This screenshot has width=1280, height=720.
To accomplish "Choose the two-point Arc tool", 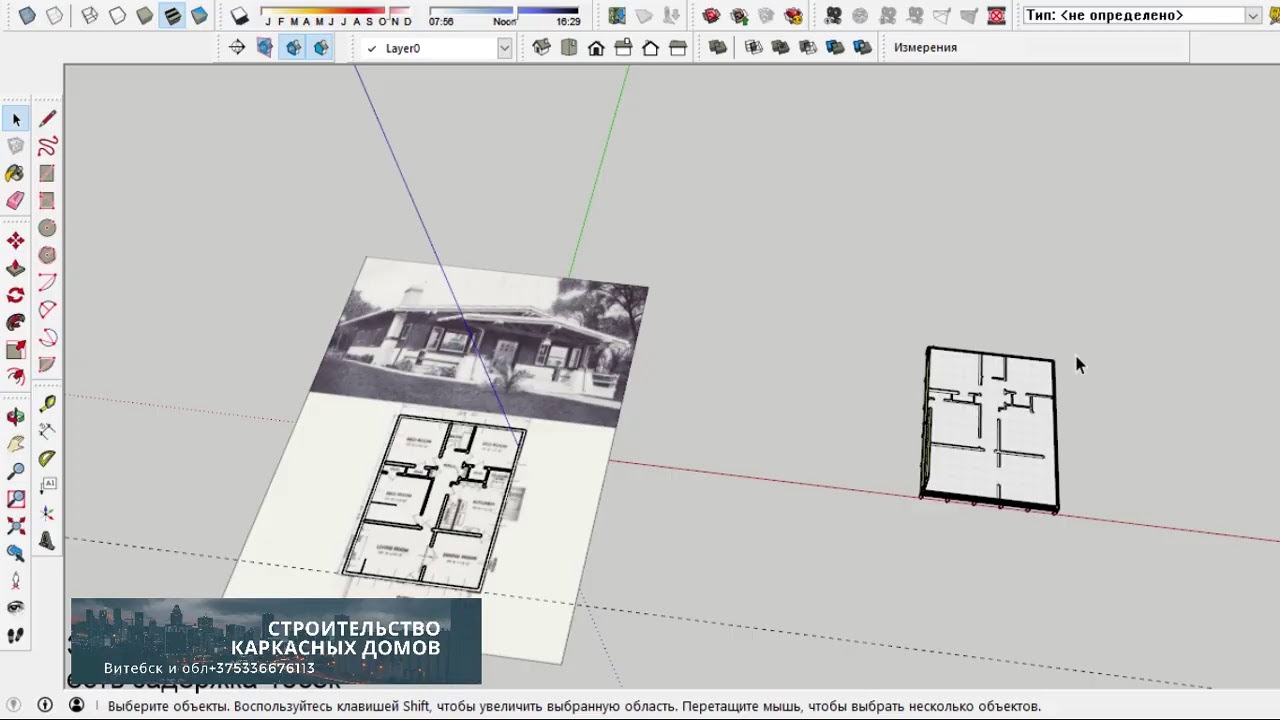I will coord(47,310).
